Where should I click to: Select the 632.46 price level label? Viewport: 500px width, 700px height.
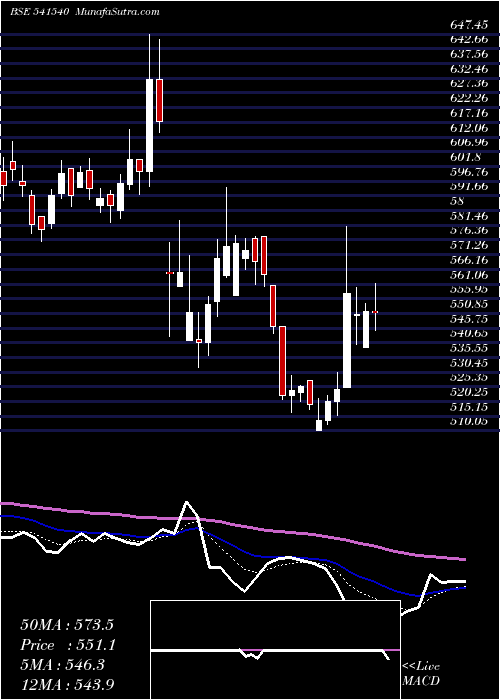pos(469,69)
